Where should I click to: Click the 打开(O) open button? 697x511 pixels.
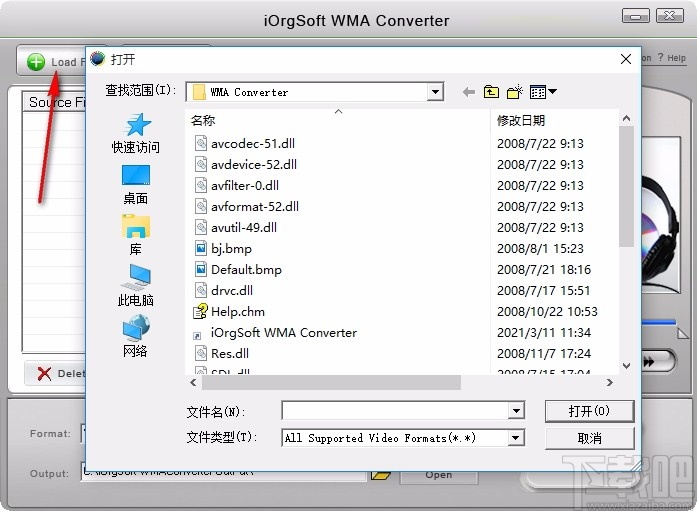(589, 411)
